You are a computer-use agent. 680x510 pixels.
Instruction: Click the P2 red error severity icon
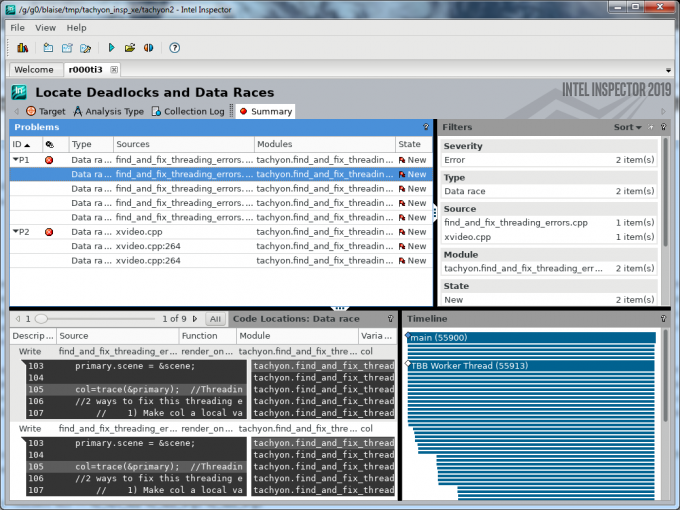[49, 232]
